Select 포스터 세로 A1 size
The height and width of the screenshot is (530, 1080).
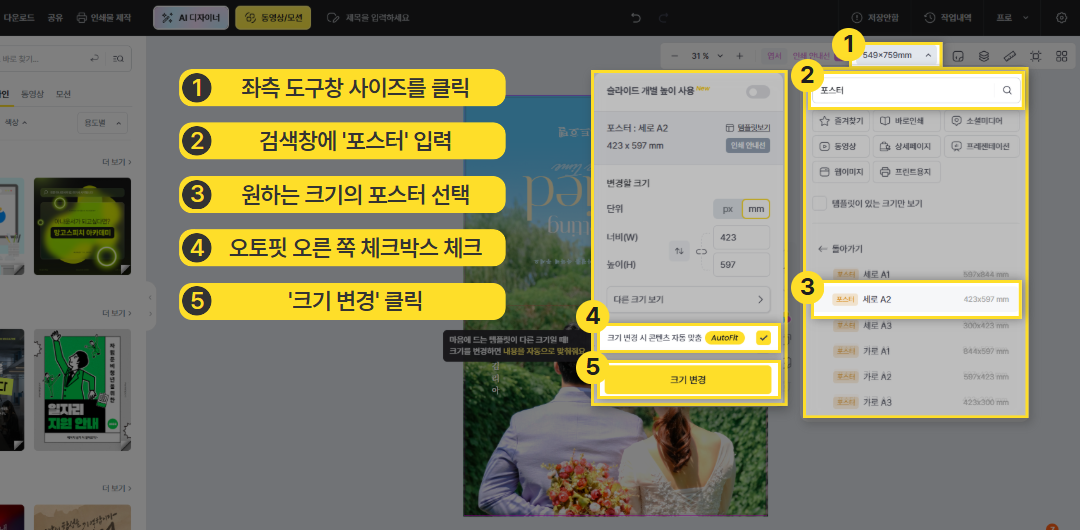point(917,274)
